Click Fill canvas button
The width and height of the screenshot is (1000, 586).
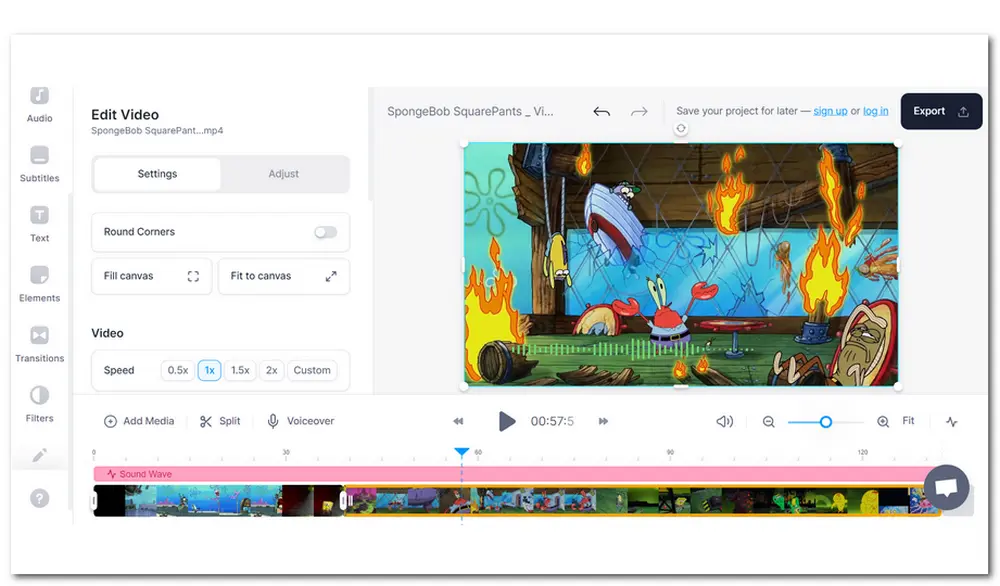[x=152, y=276]
